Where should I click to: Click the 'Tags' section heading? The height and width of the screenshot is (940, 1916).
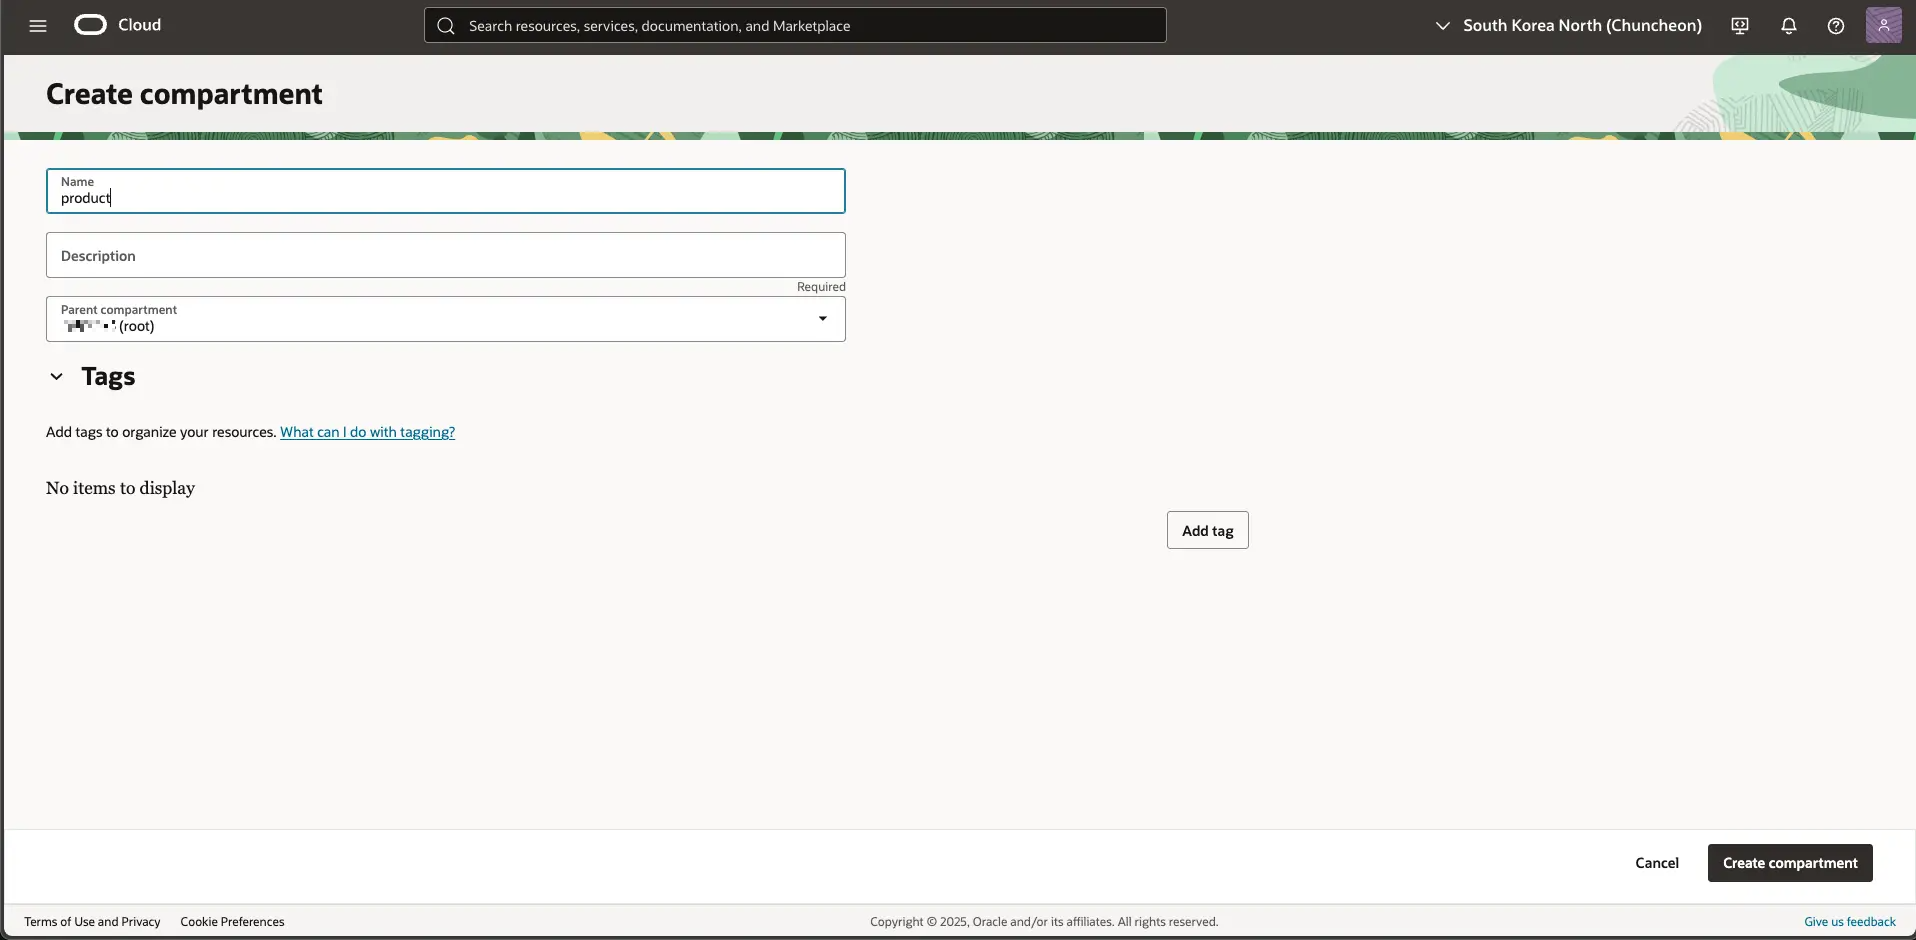click(108, 377)
